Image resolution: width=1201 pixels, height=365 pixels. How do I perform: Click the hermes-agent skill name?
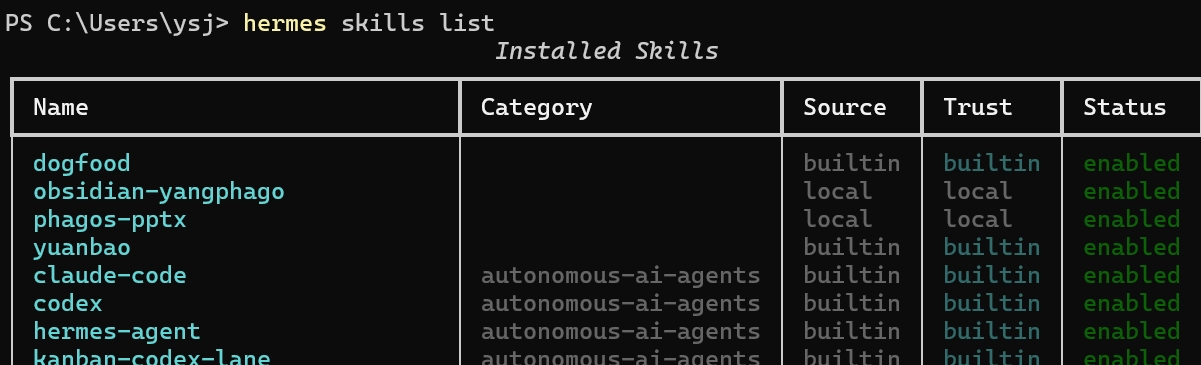click(117, 331)
